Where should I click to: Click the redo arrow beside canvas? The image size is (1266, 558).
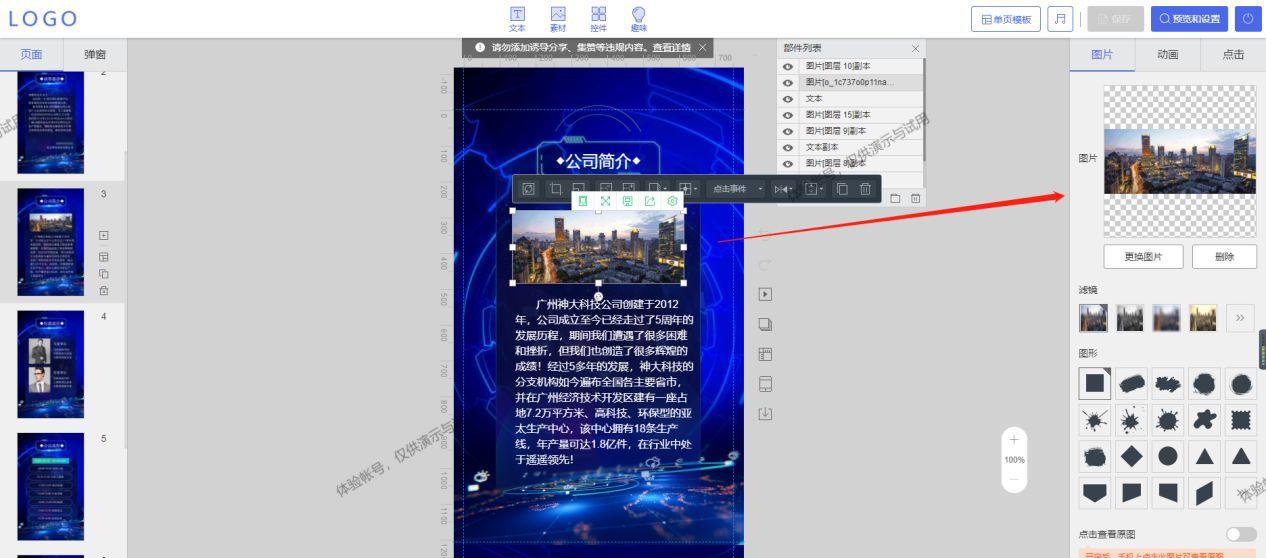tap(766, 265)
